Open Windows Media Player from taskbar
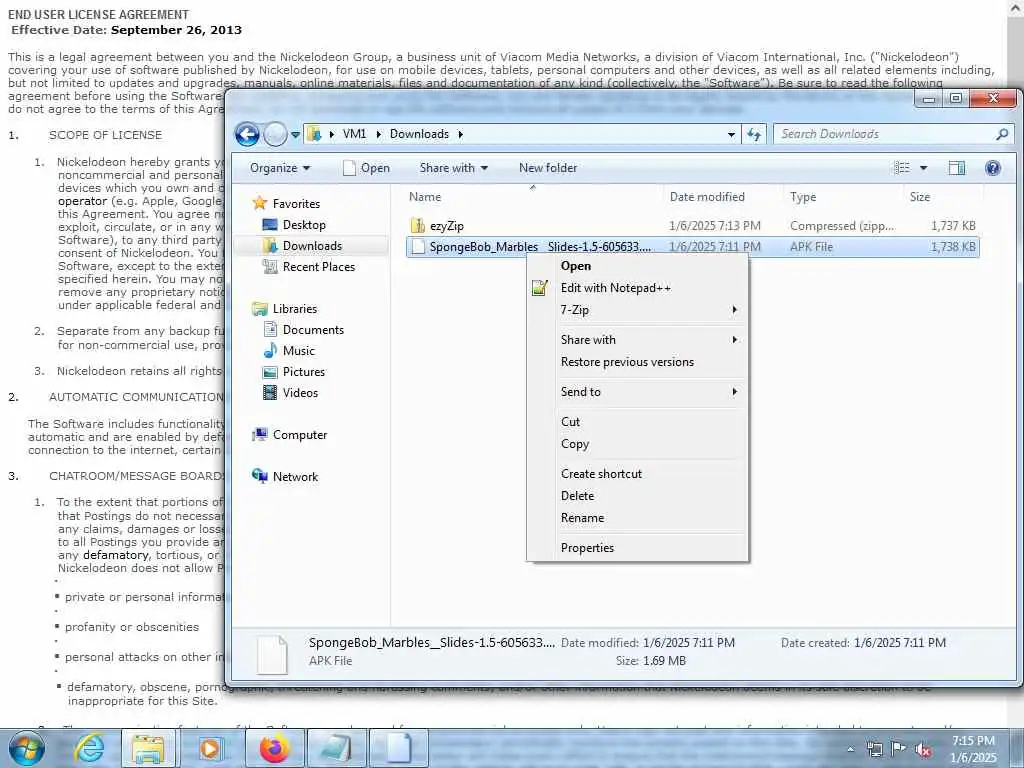Viewport: 1024px width, 768px height. click(210, 748)
